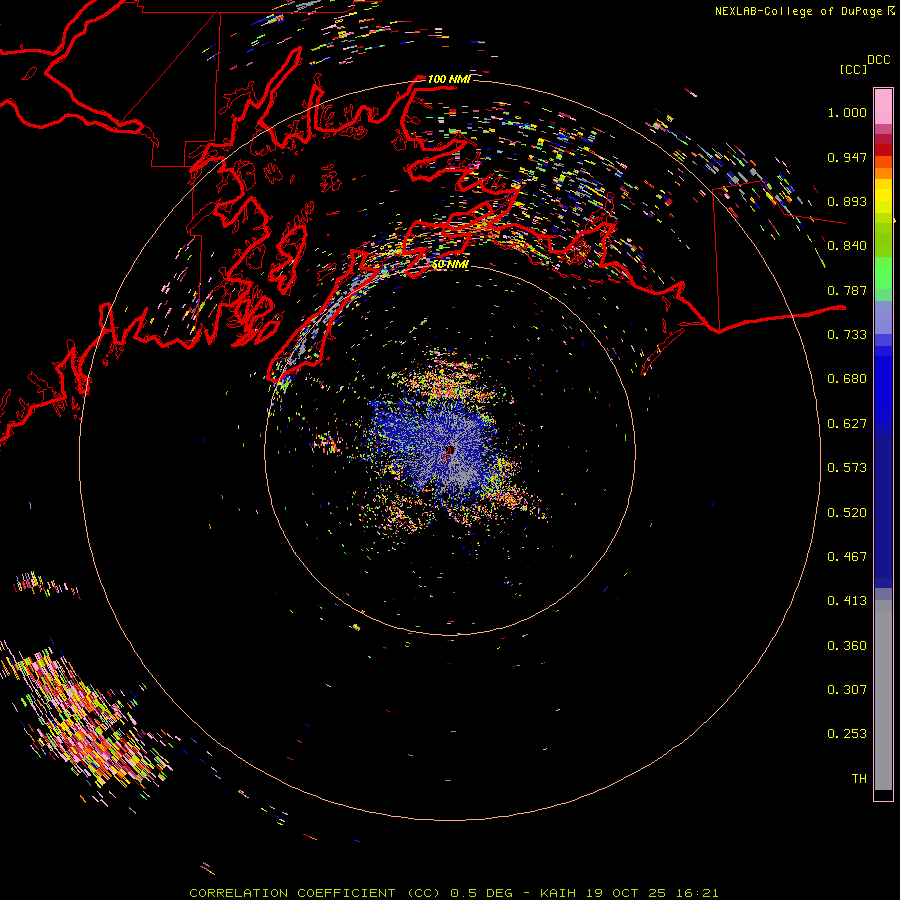Select the 0.680 scale value
Image resolution: width=900 pixels, height=900 pixels.
(x=847, y=379)
